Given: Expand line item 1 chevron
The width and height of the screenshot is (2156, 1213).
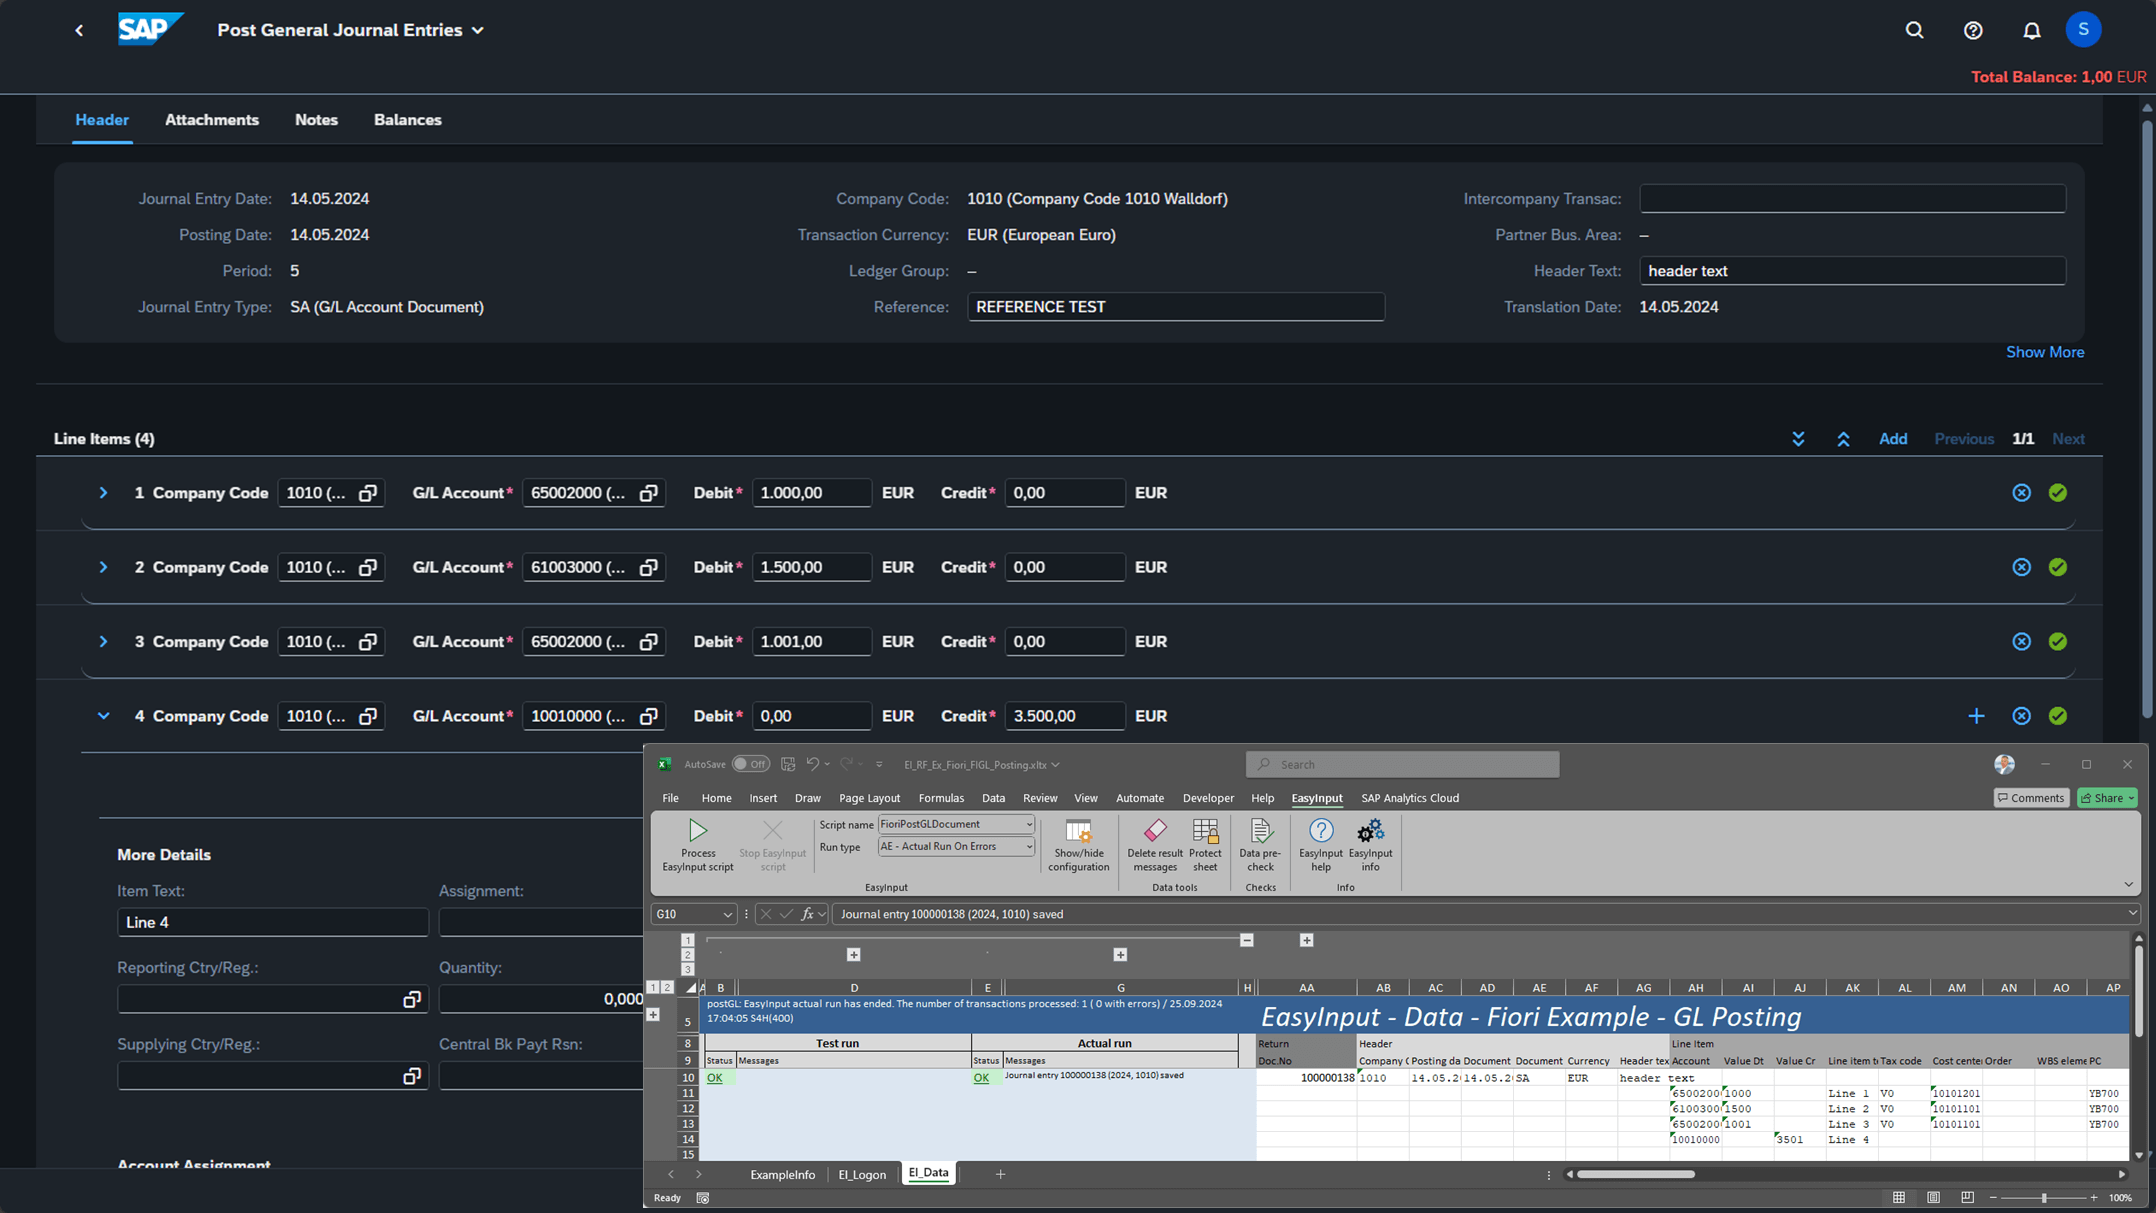Looking at the screenshot, I should 103,493.
